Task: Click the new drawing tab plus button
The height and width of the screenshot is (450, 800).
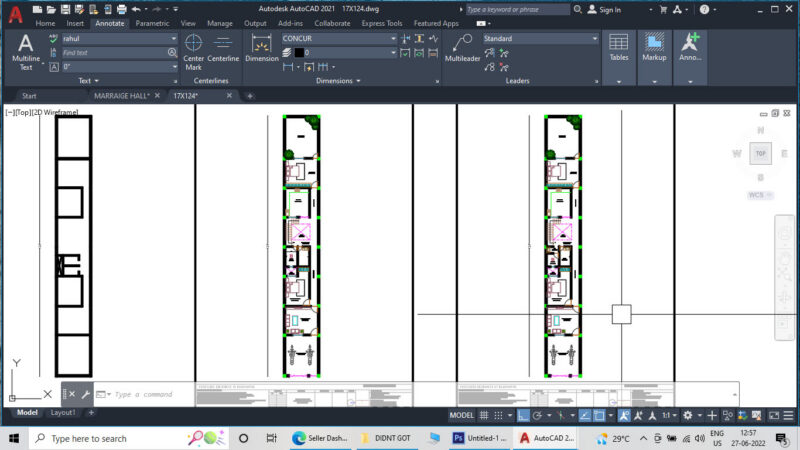Action: [x=250, y=95]
